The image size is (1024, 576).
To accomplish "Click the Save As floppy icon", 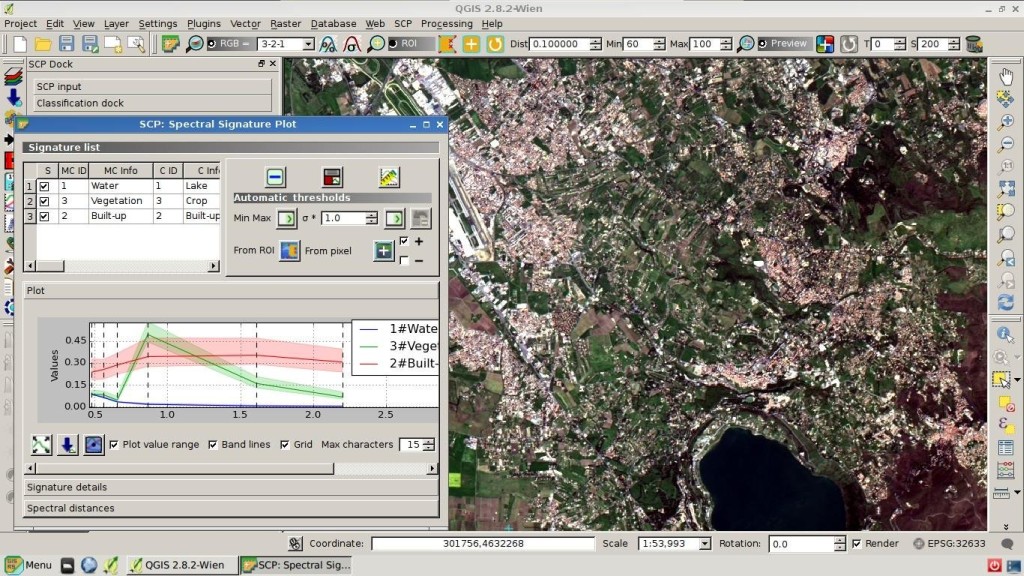I will tap(89, 44).
